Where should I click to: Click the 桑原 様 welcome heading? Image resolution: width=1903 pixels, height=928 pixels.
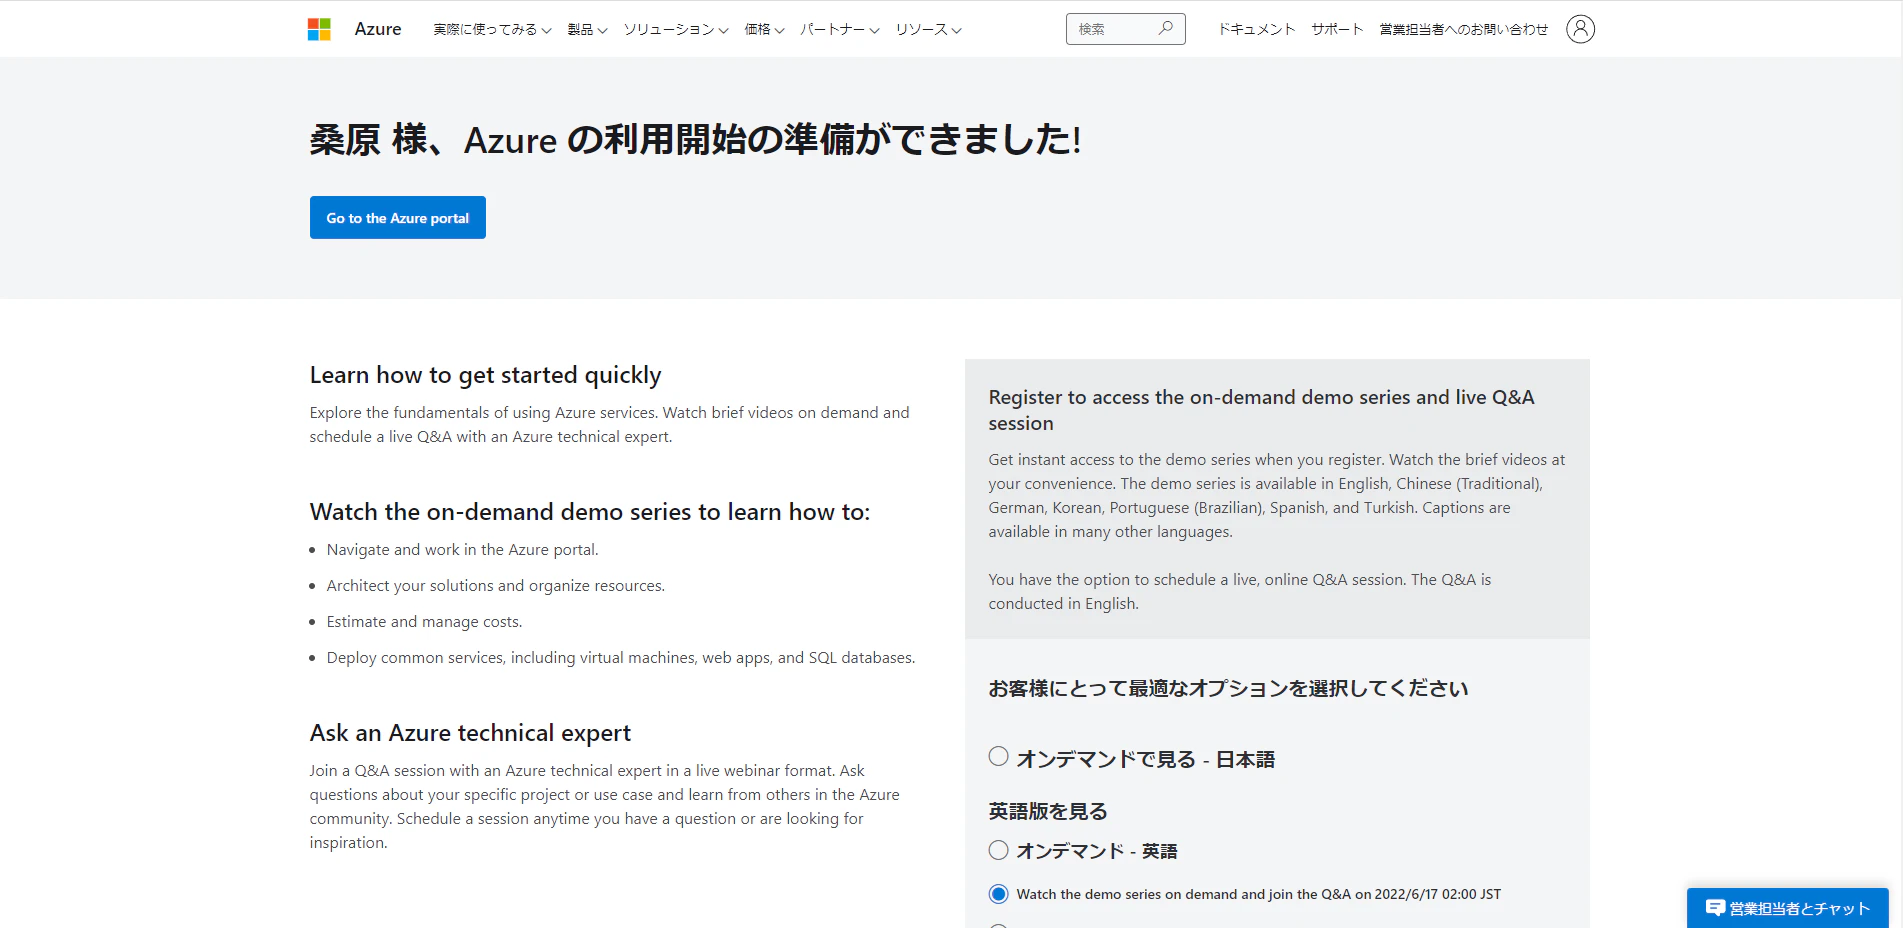point(695,139)
